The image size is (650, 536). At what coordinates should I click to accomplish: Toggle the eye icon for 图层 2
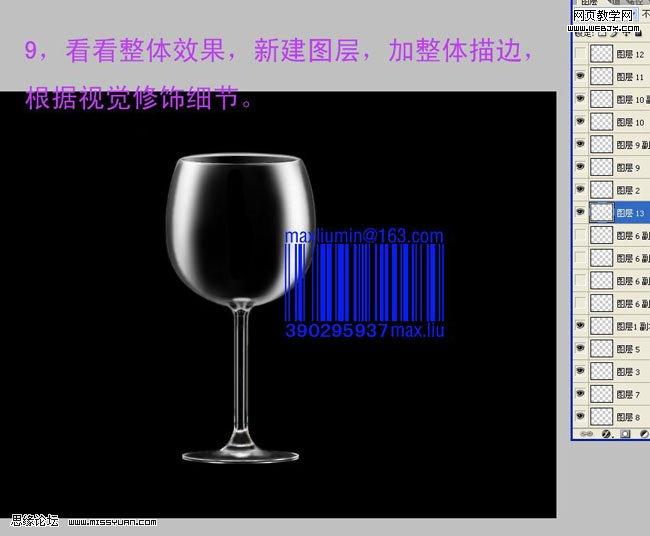tap(580, 189)
